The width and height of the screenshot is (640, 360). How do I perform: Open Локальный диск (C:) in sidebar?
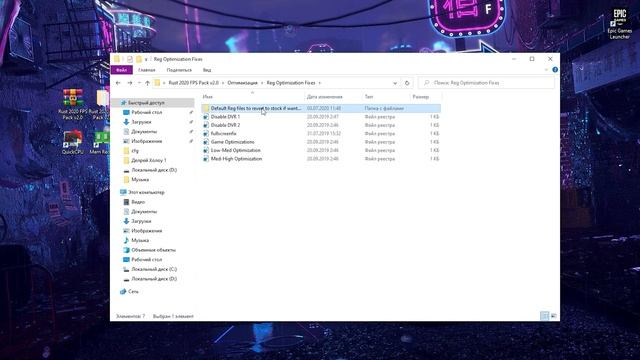pos(154,269)
